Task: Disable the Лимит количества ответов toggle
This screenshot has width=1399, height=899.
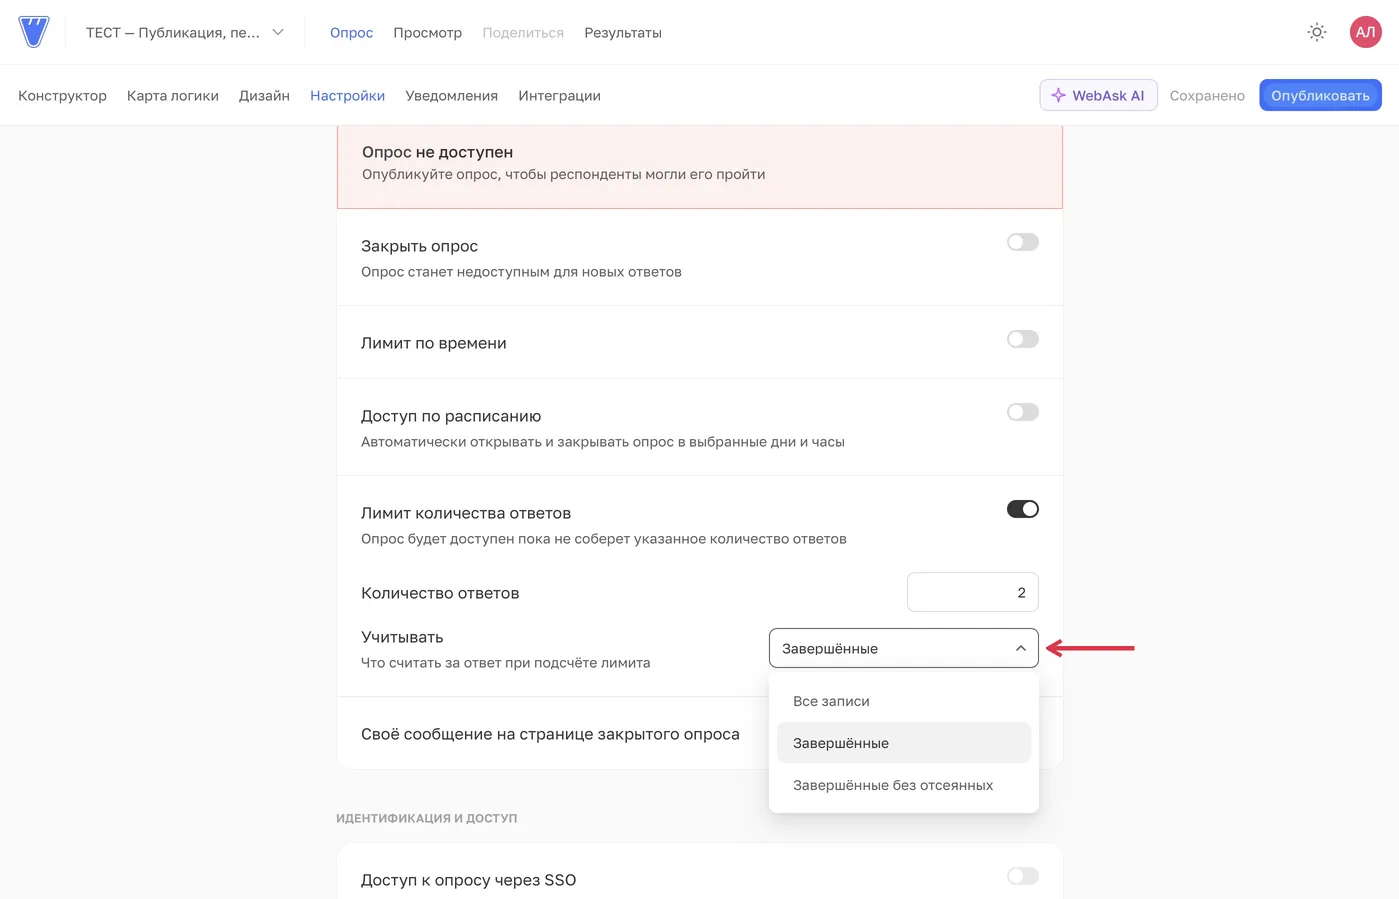Action: click(x=1022, y=509)
